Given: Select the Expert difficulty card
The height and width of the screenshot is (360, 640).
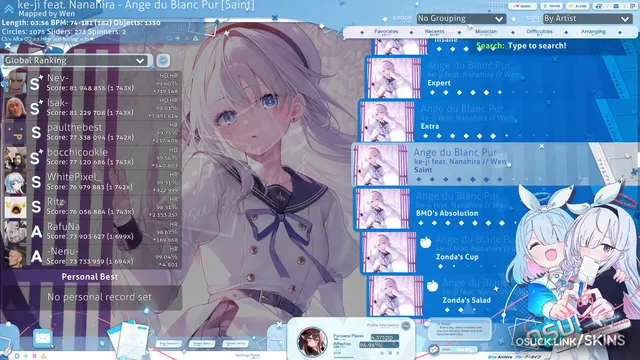Looking at the screenshot, I should point(502,77).
